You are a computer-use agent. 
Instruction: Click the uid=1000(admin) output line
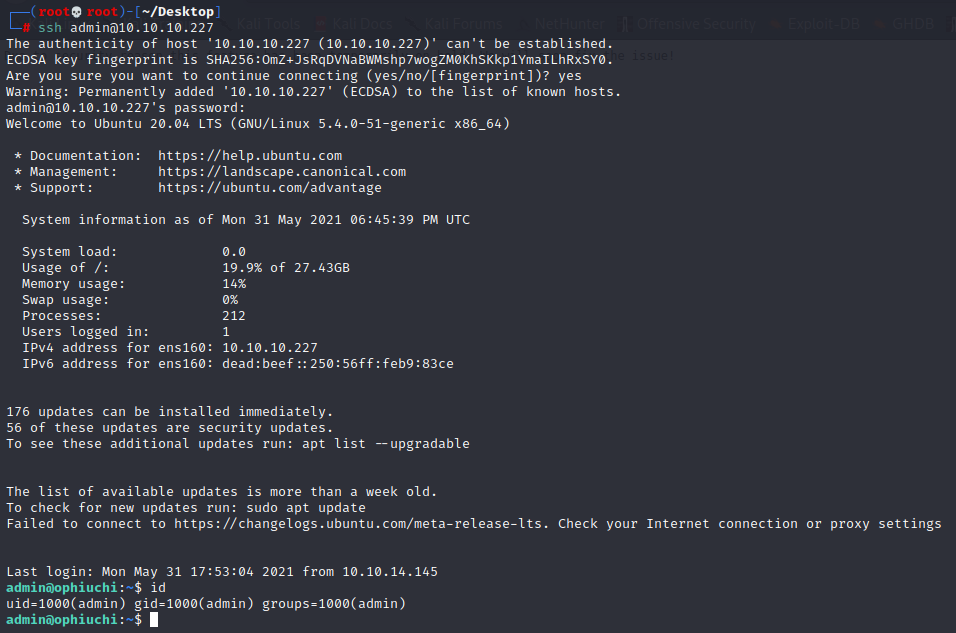(206, 603)
